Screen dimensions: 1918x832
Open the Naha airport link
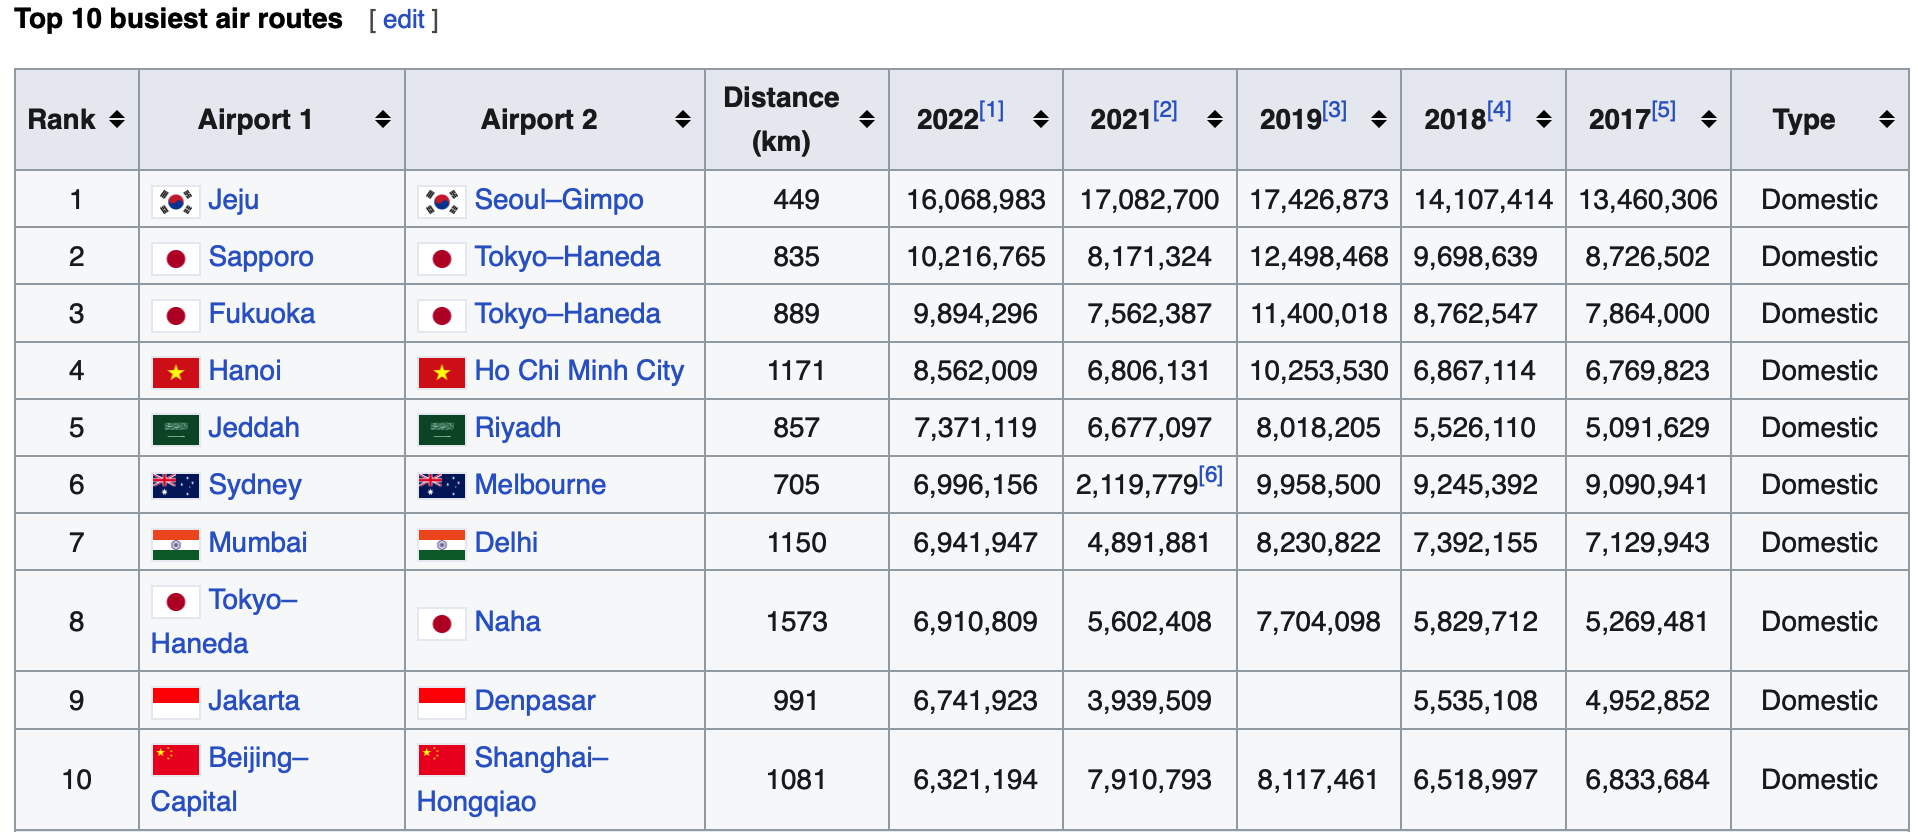[x=507, y=621]
